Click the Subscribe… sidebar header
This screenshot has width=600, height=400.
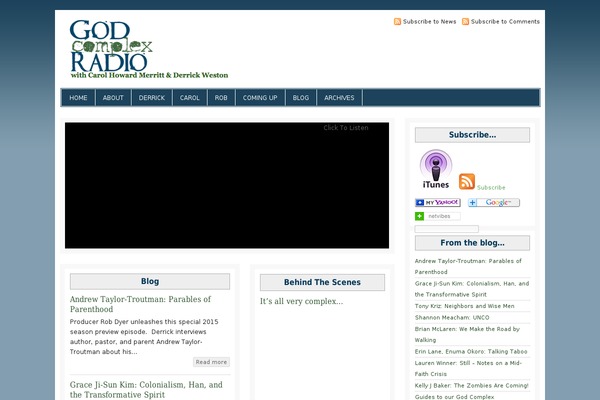(473, 135)
